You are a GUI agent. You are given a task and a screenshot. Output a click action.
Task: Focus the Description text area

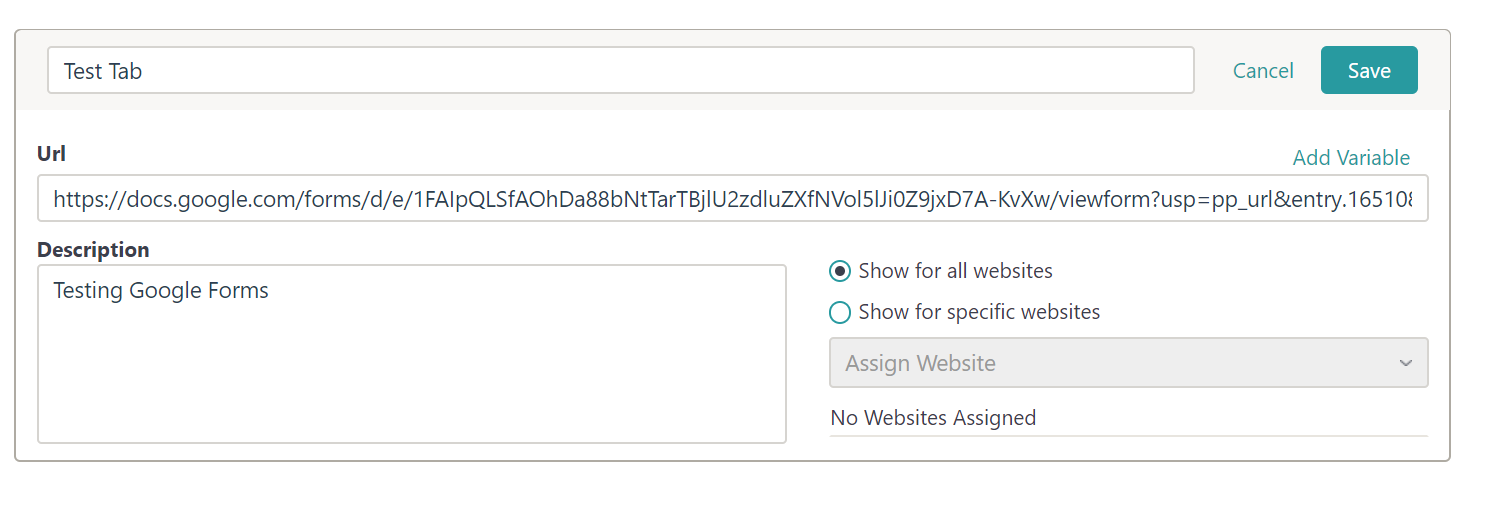(412, 353)
